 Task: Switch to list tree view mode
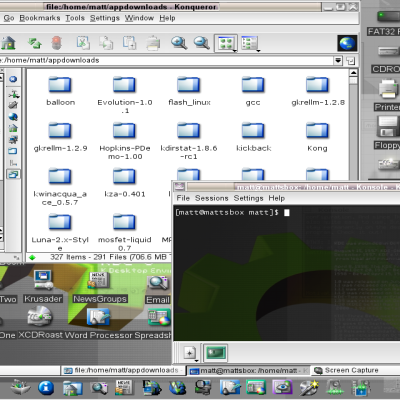[x=249, y=43]
